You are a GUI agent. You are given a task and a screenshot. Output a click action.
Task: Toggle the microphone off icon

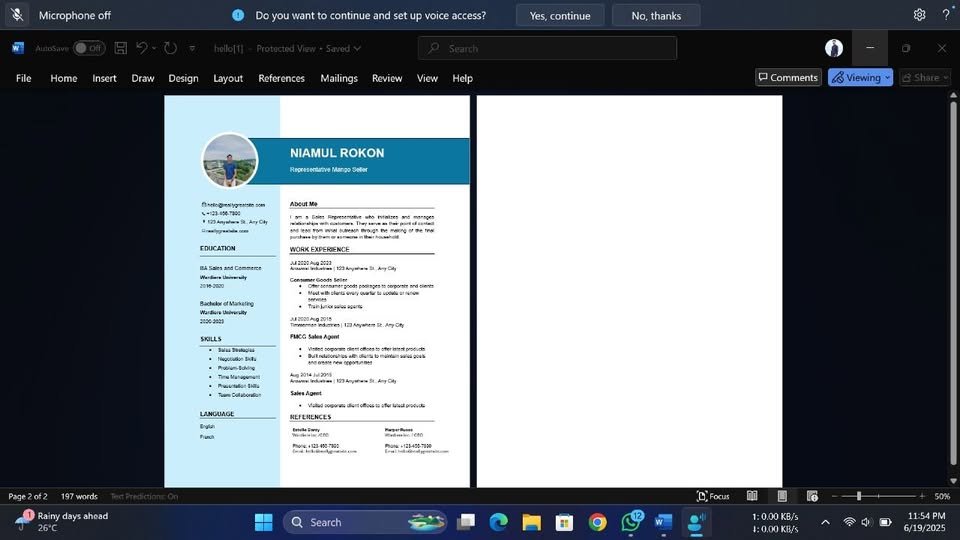pos(17,15)
